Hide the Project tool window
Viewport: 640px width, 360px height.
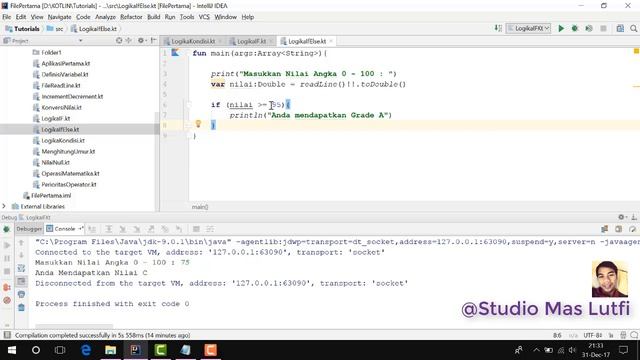click(153, 40)
